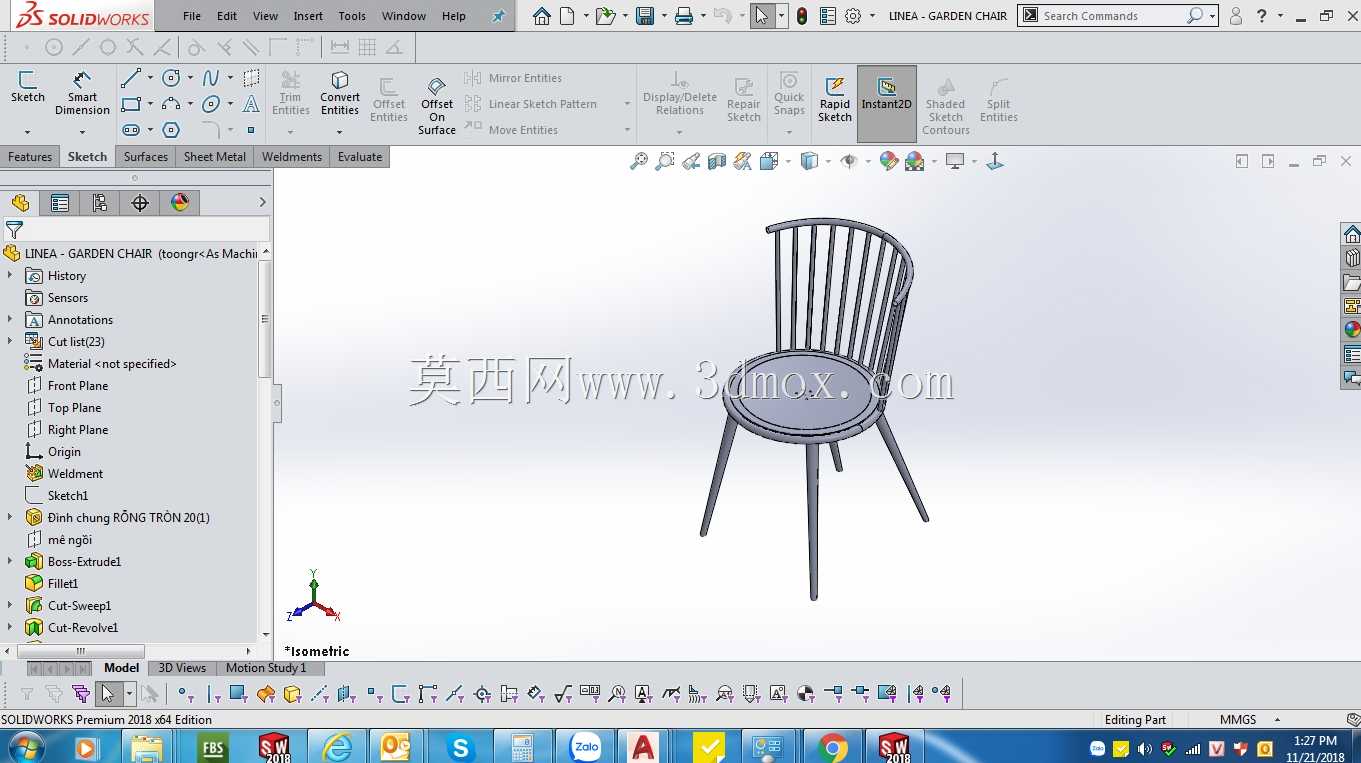
Task: Open Skype from the taskbar
Action: 460,747
